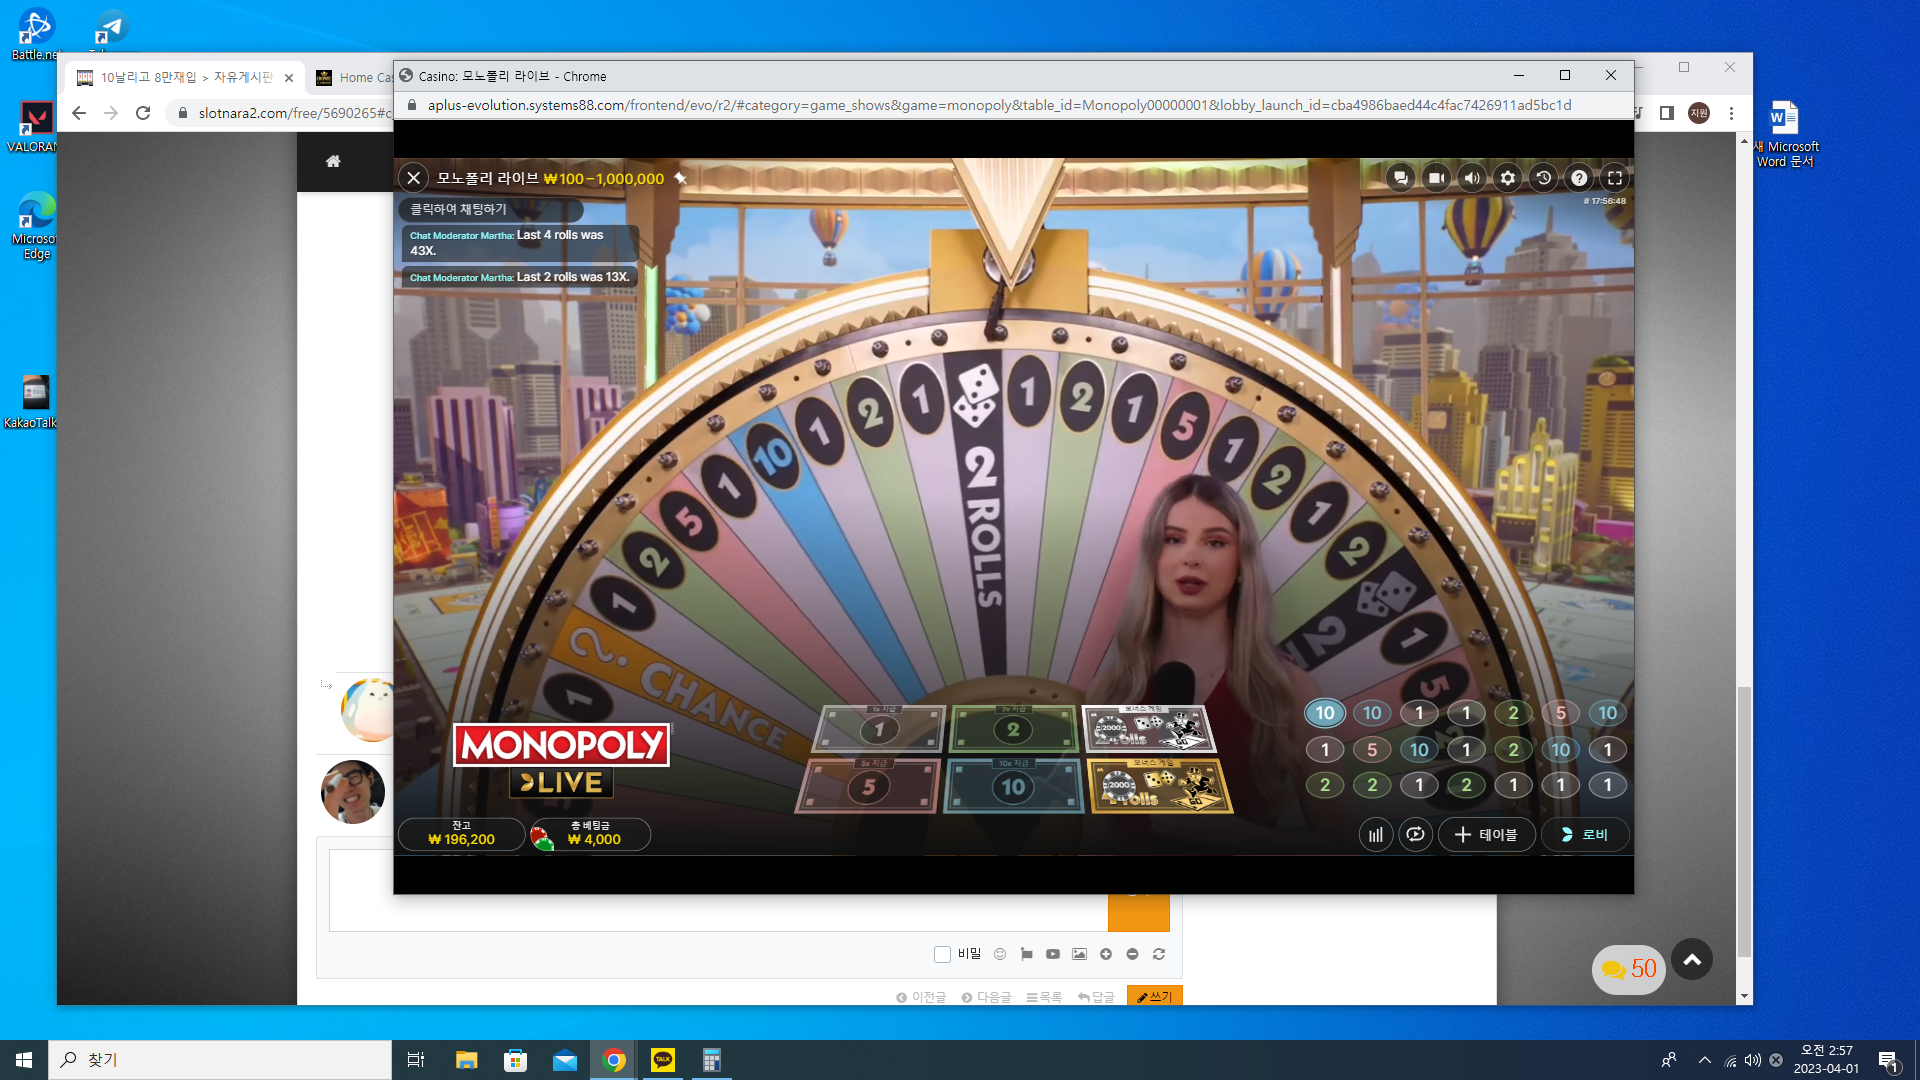Toggle the video camera settings icon
This screenshot has width=1920, height=1080.
tap(1436, 178)
